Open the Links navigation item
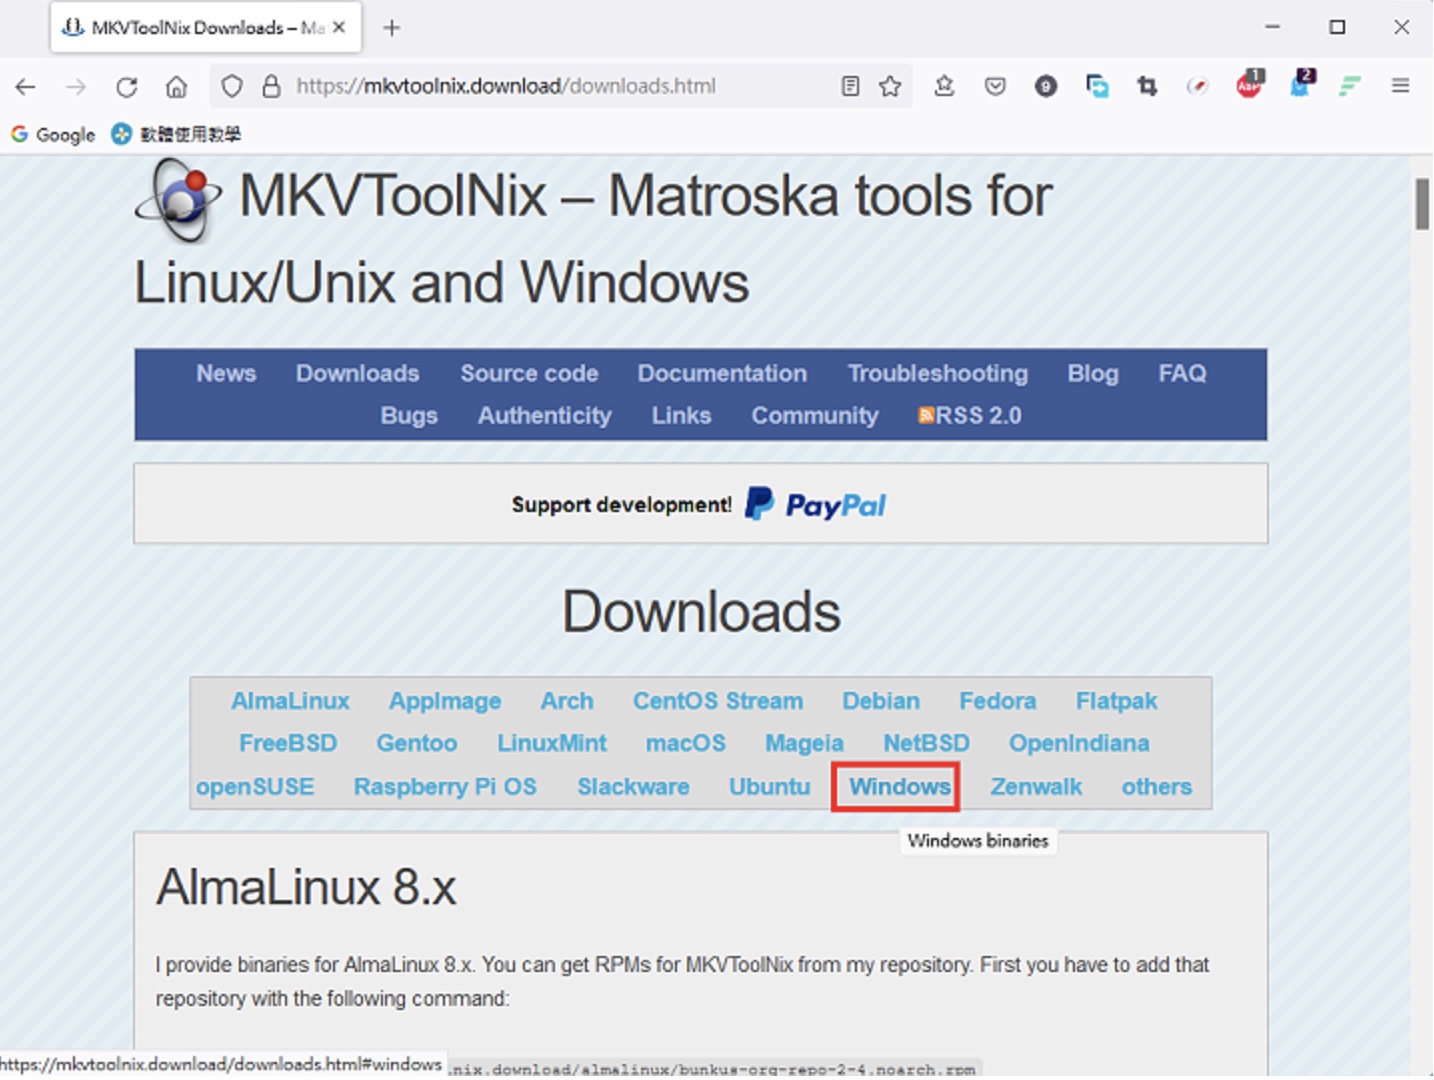1434x1080 pixels. point(681,416)
